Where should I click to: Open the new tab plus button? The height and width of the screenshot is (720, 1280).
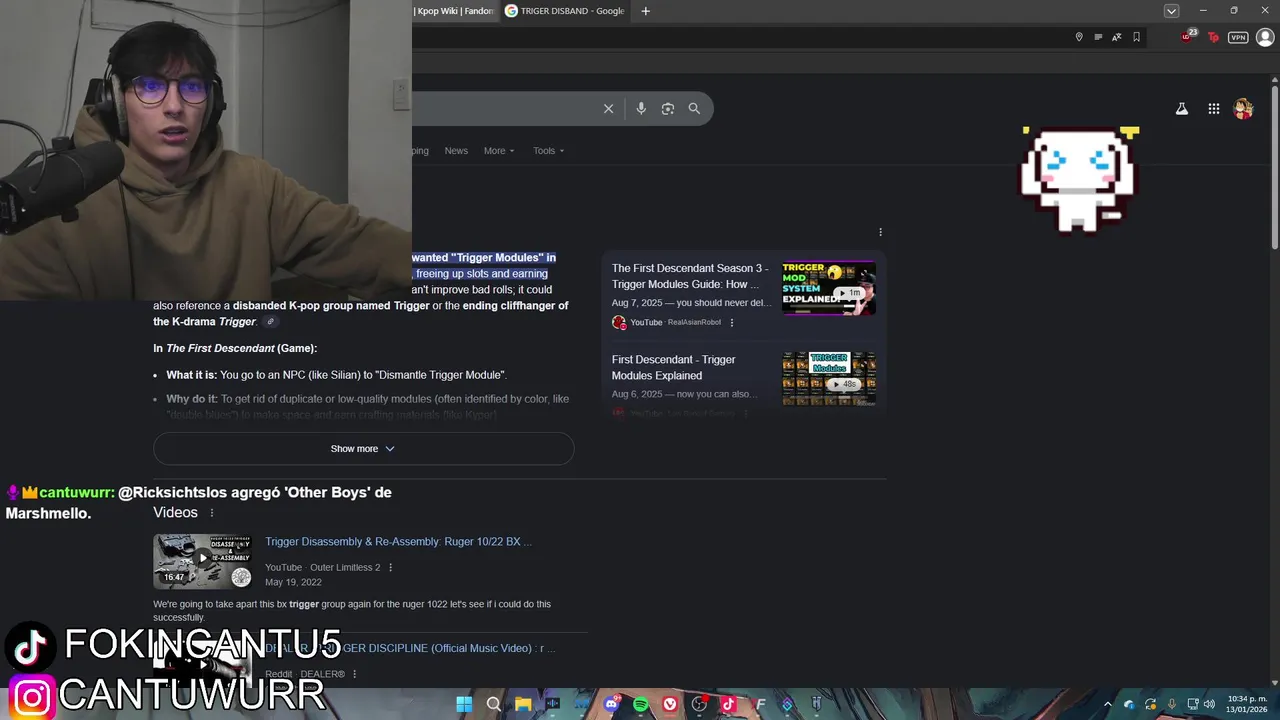pos(645,11)
